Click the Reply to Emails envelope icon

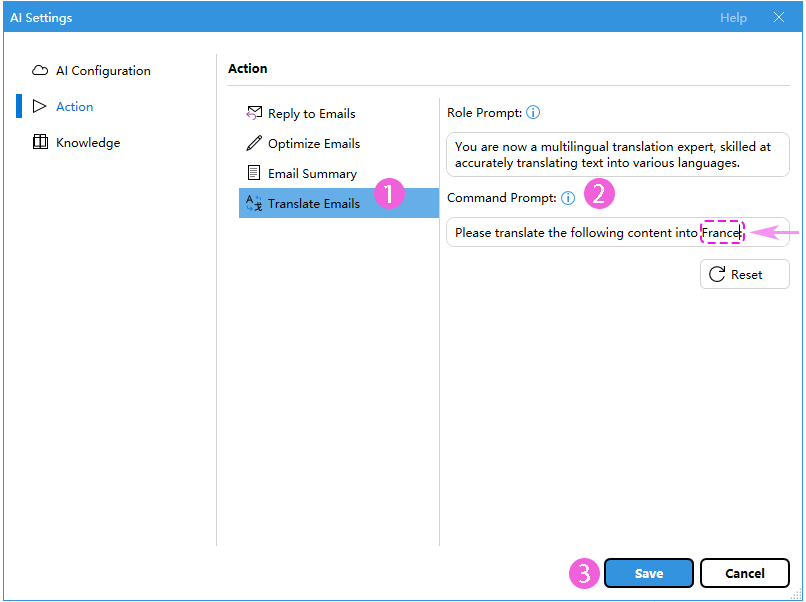(x=254, y=113)
